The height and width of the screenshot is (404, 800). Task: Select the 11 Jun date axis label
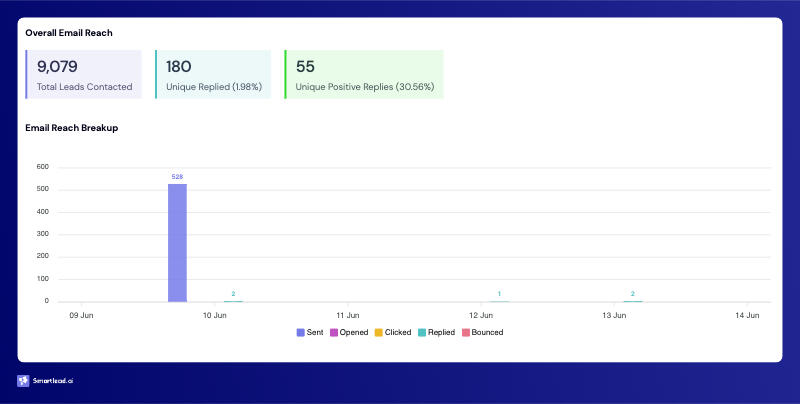(347, 315)
